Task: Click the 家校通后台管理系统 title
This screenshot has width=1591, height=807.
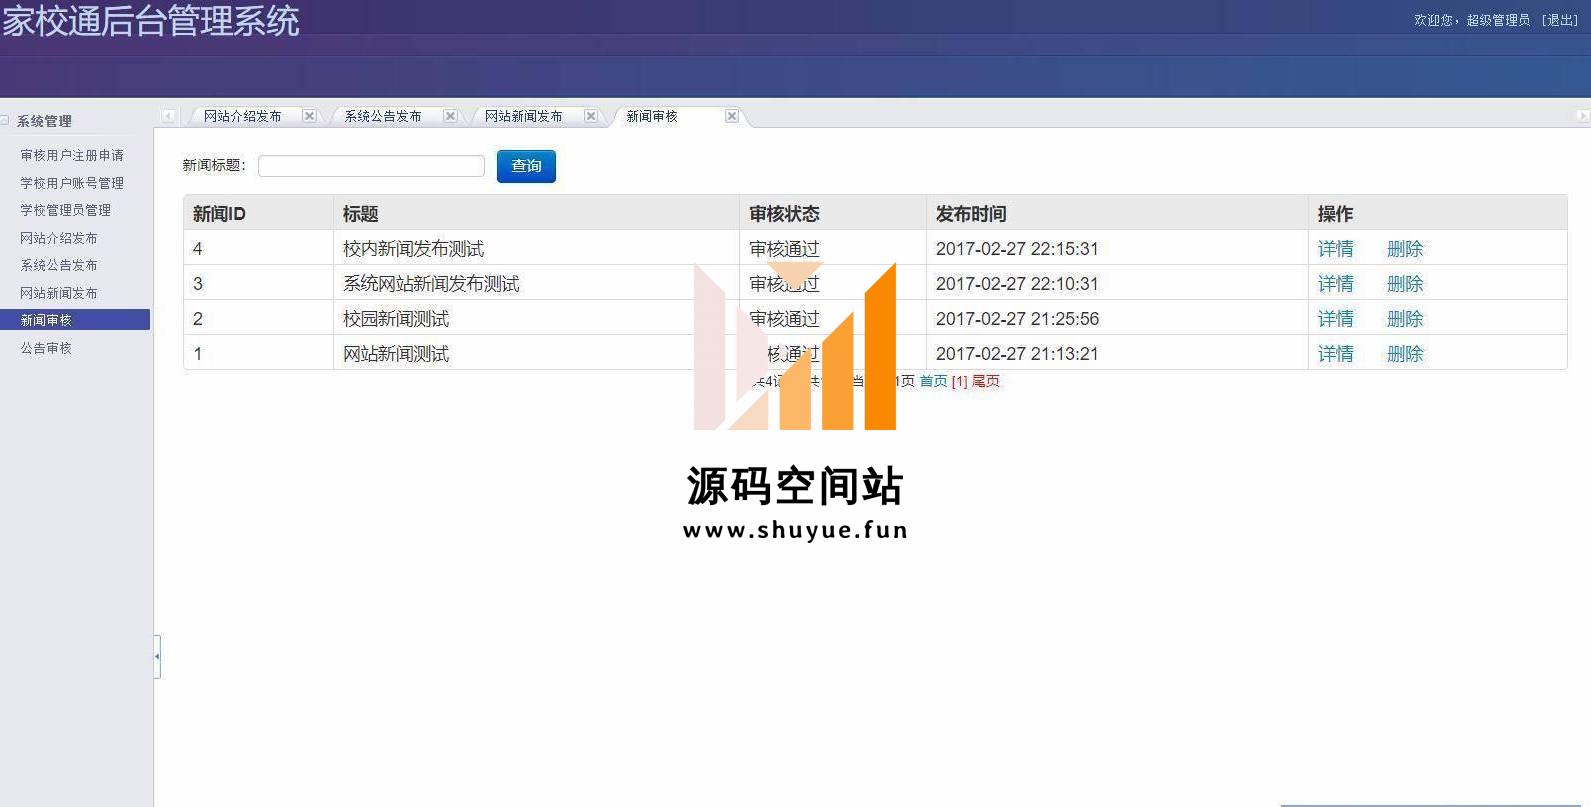Action: click(x=151, y=21)
